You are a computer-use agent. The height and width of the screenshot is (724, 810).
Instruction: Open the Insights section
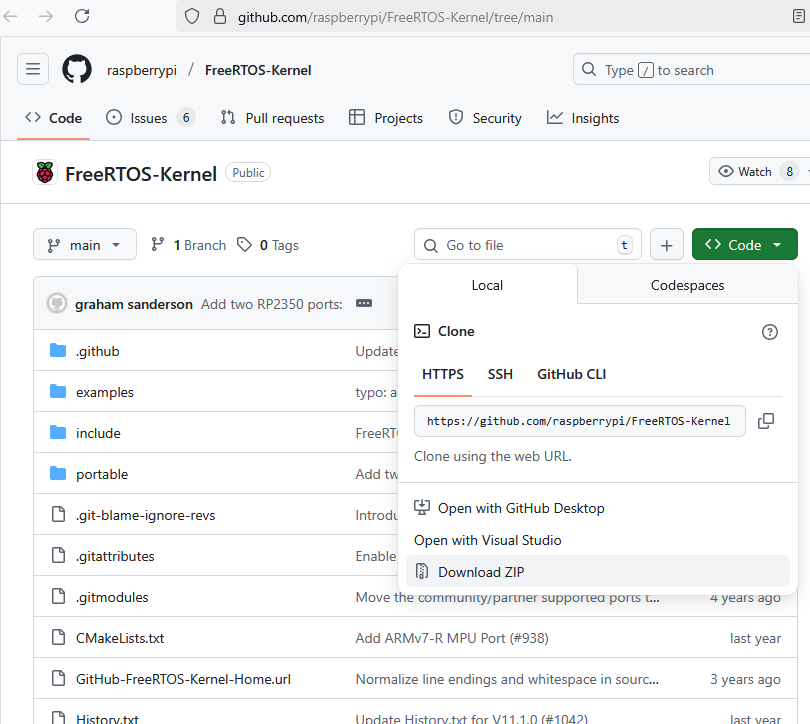583,117
